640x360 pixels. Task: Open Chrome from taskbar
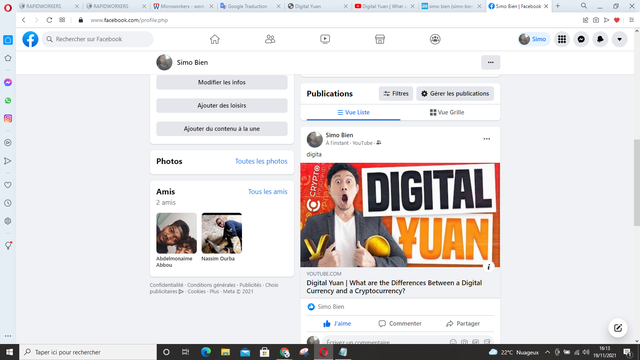tap(284, 352)
